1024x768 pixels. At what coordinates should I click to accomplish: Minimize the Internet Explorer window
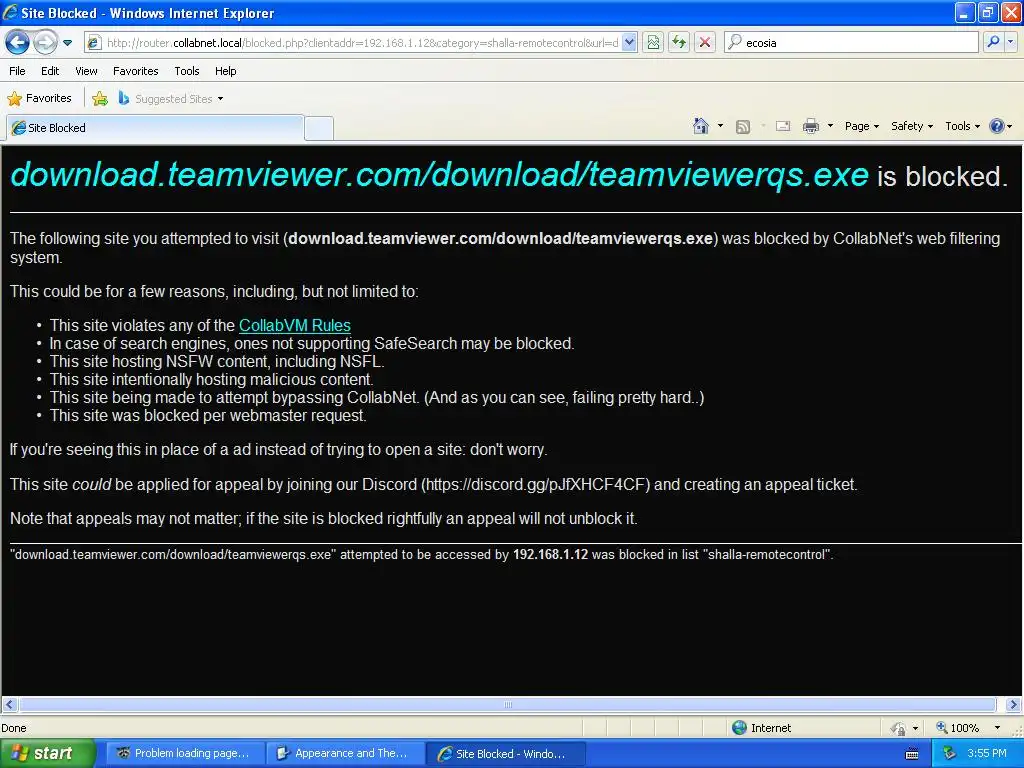[x=965, y=12]
